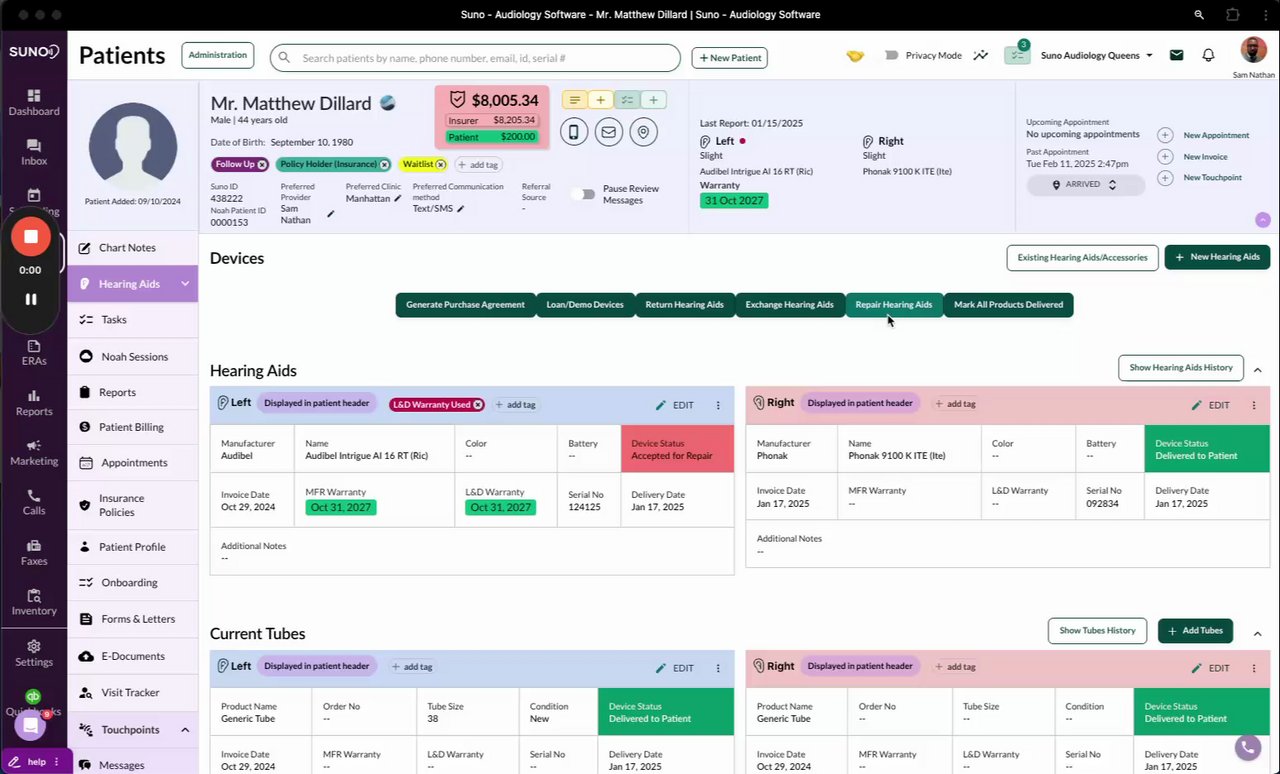Open Insurance Policies menu item
The image size is (1280, 774).
[x=133, y=505]
